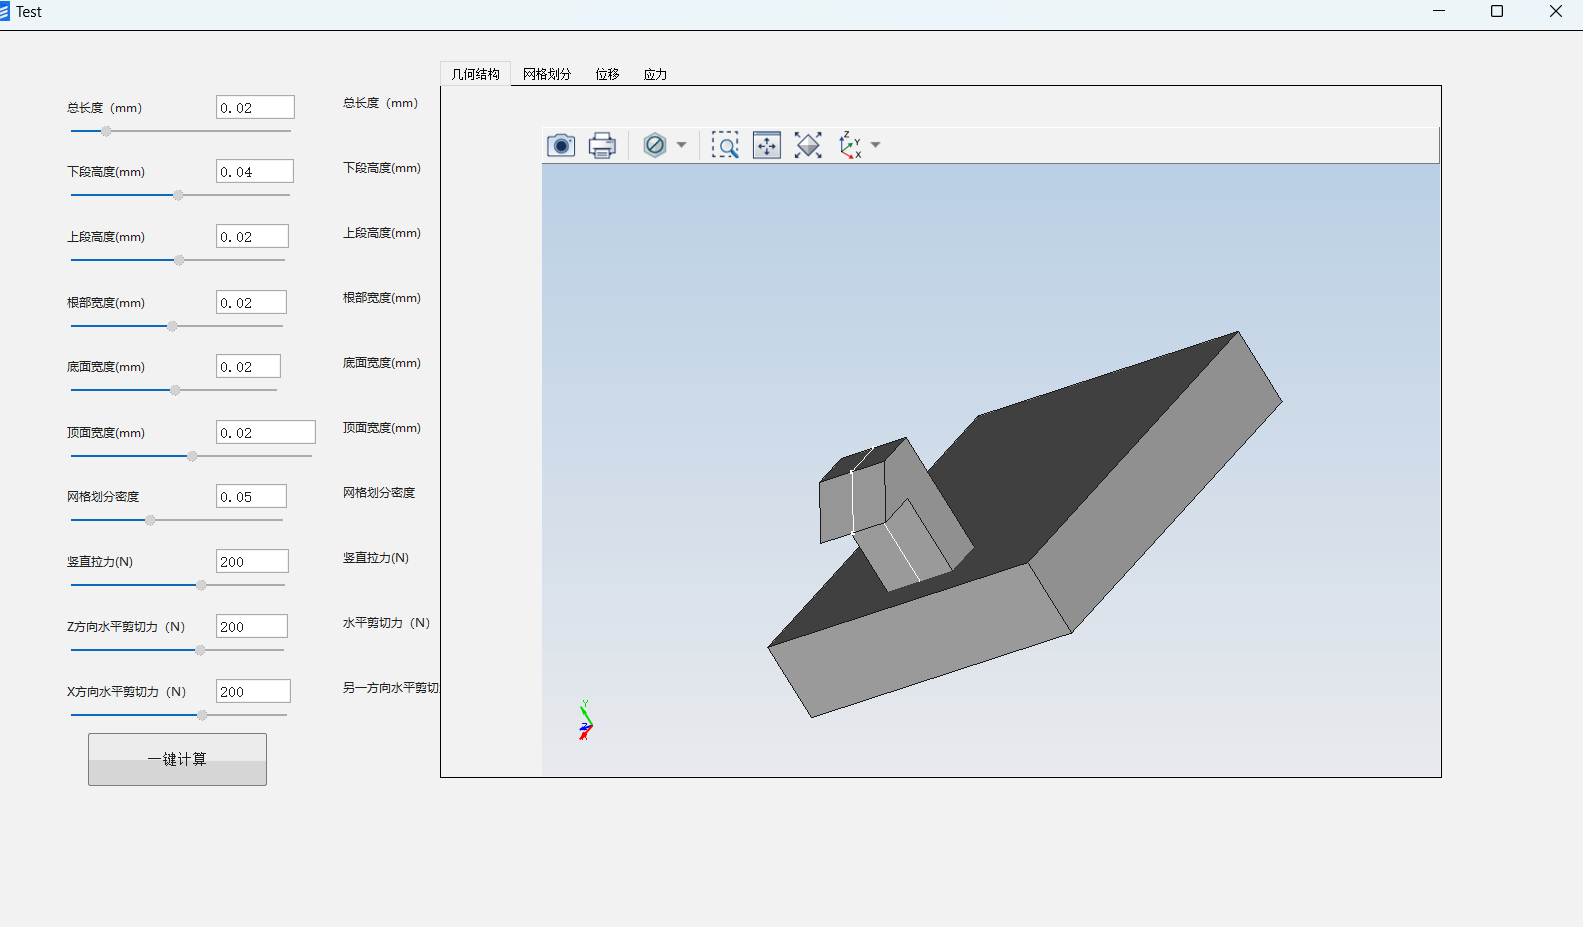Click the 底面宽度 slider handle
The image size is (1583, 927).
pyautogui.click(x=175, y=390)
